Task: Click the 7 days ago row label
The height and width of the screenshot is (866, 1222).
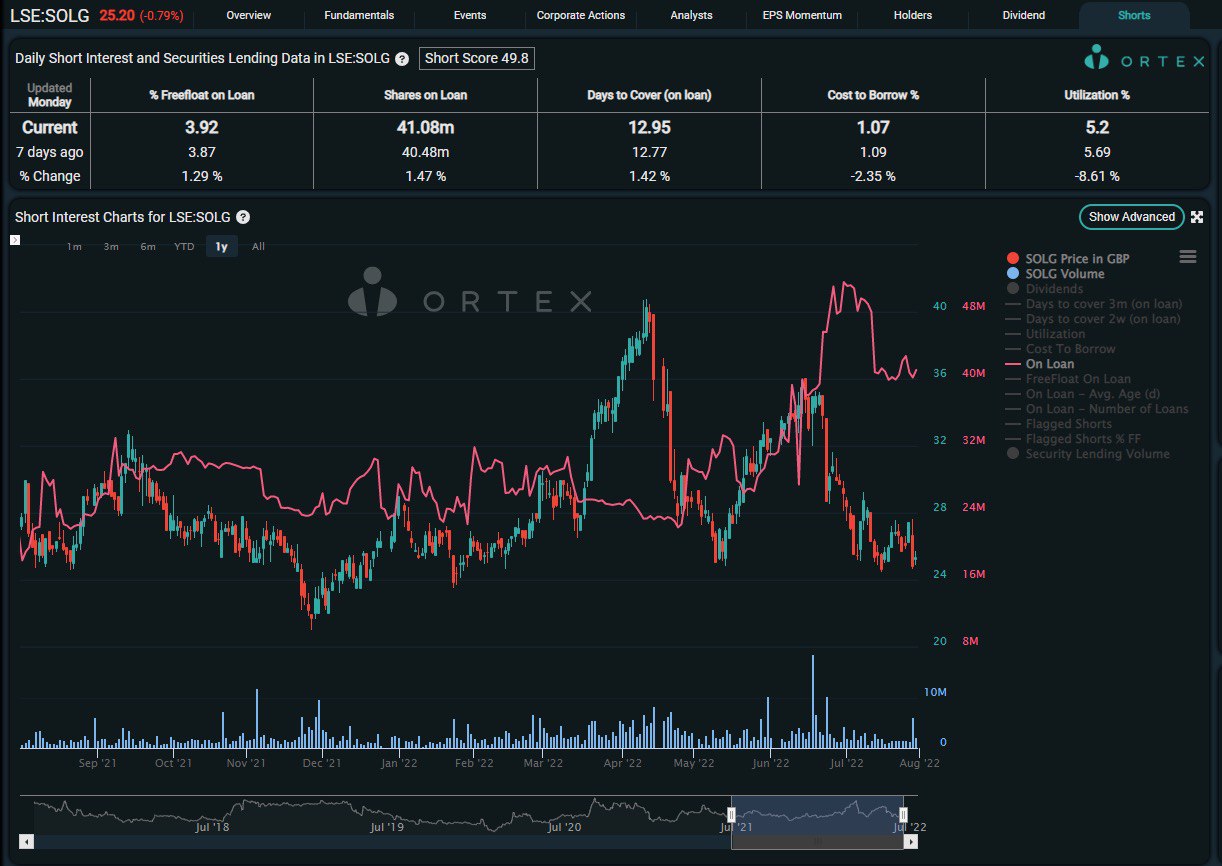Action: click(x=50, y=152)
